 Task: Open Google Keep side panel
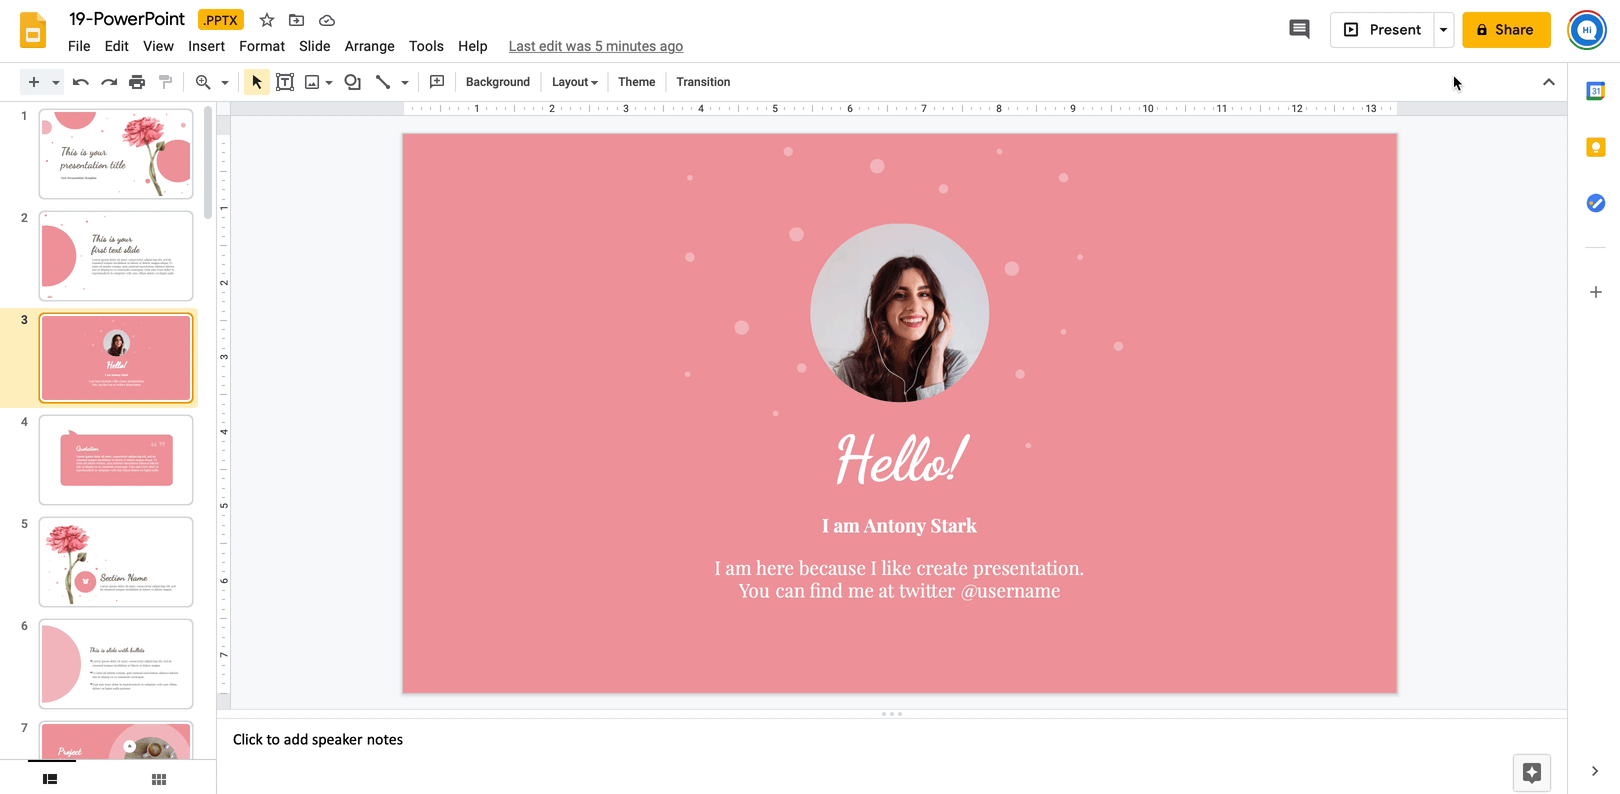pos(1596,147)
